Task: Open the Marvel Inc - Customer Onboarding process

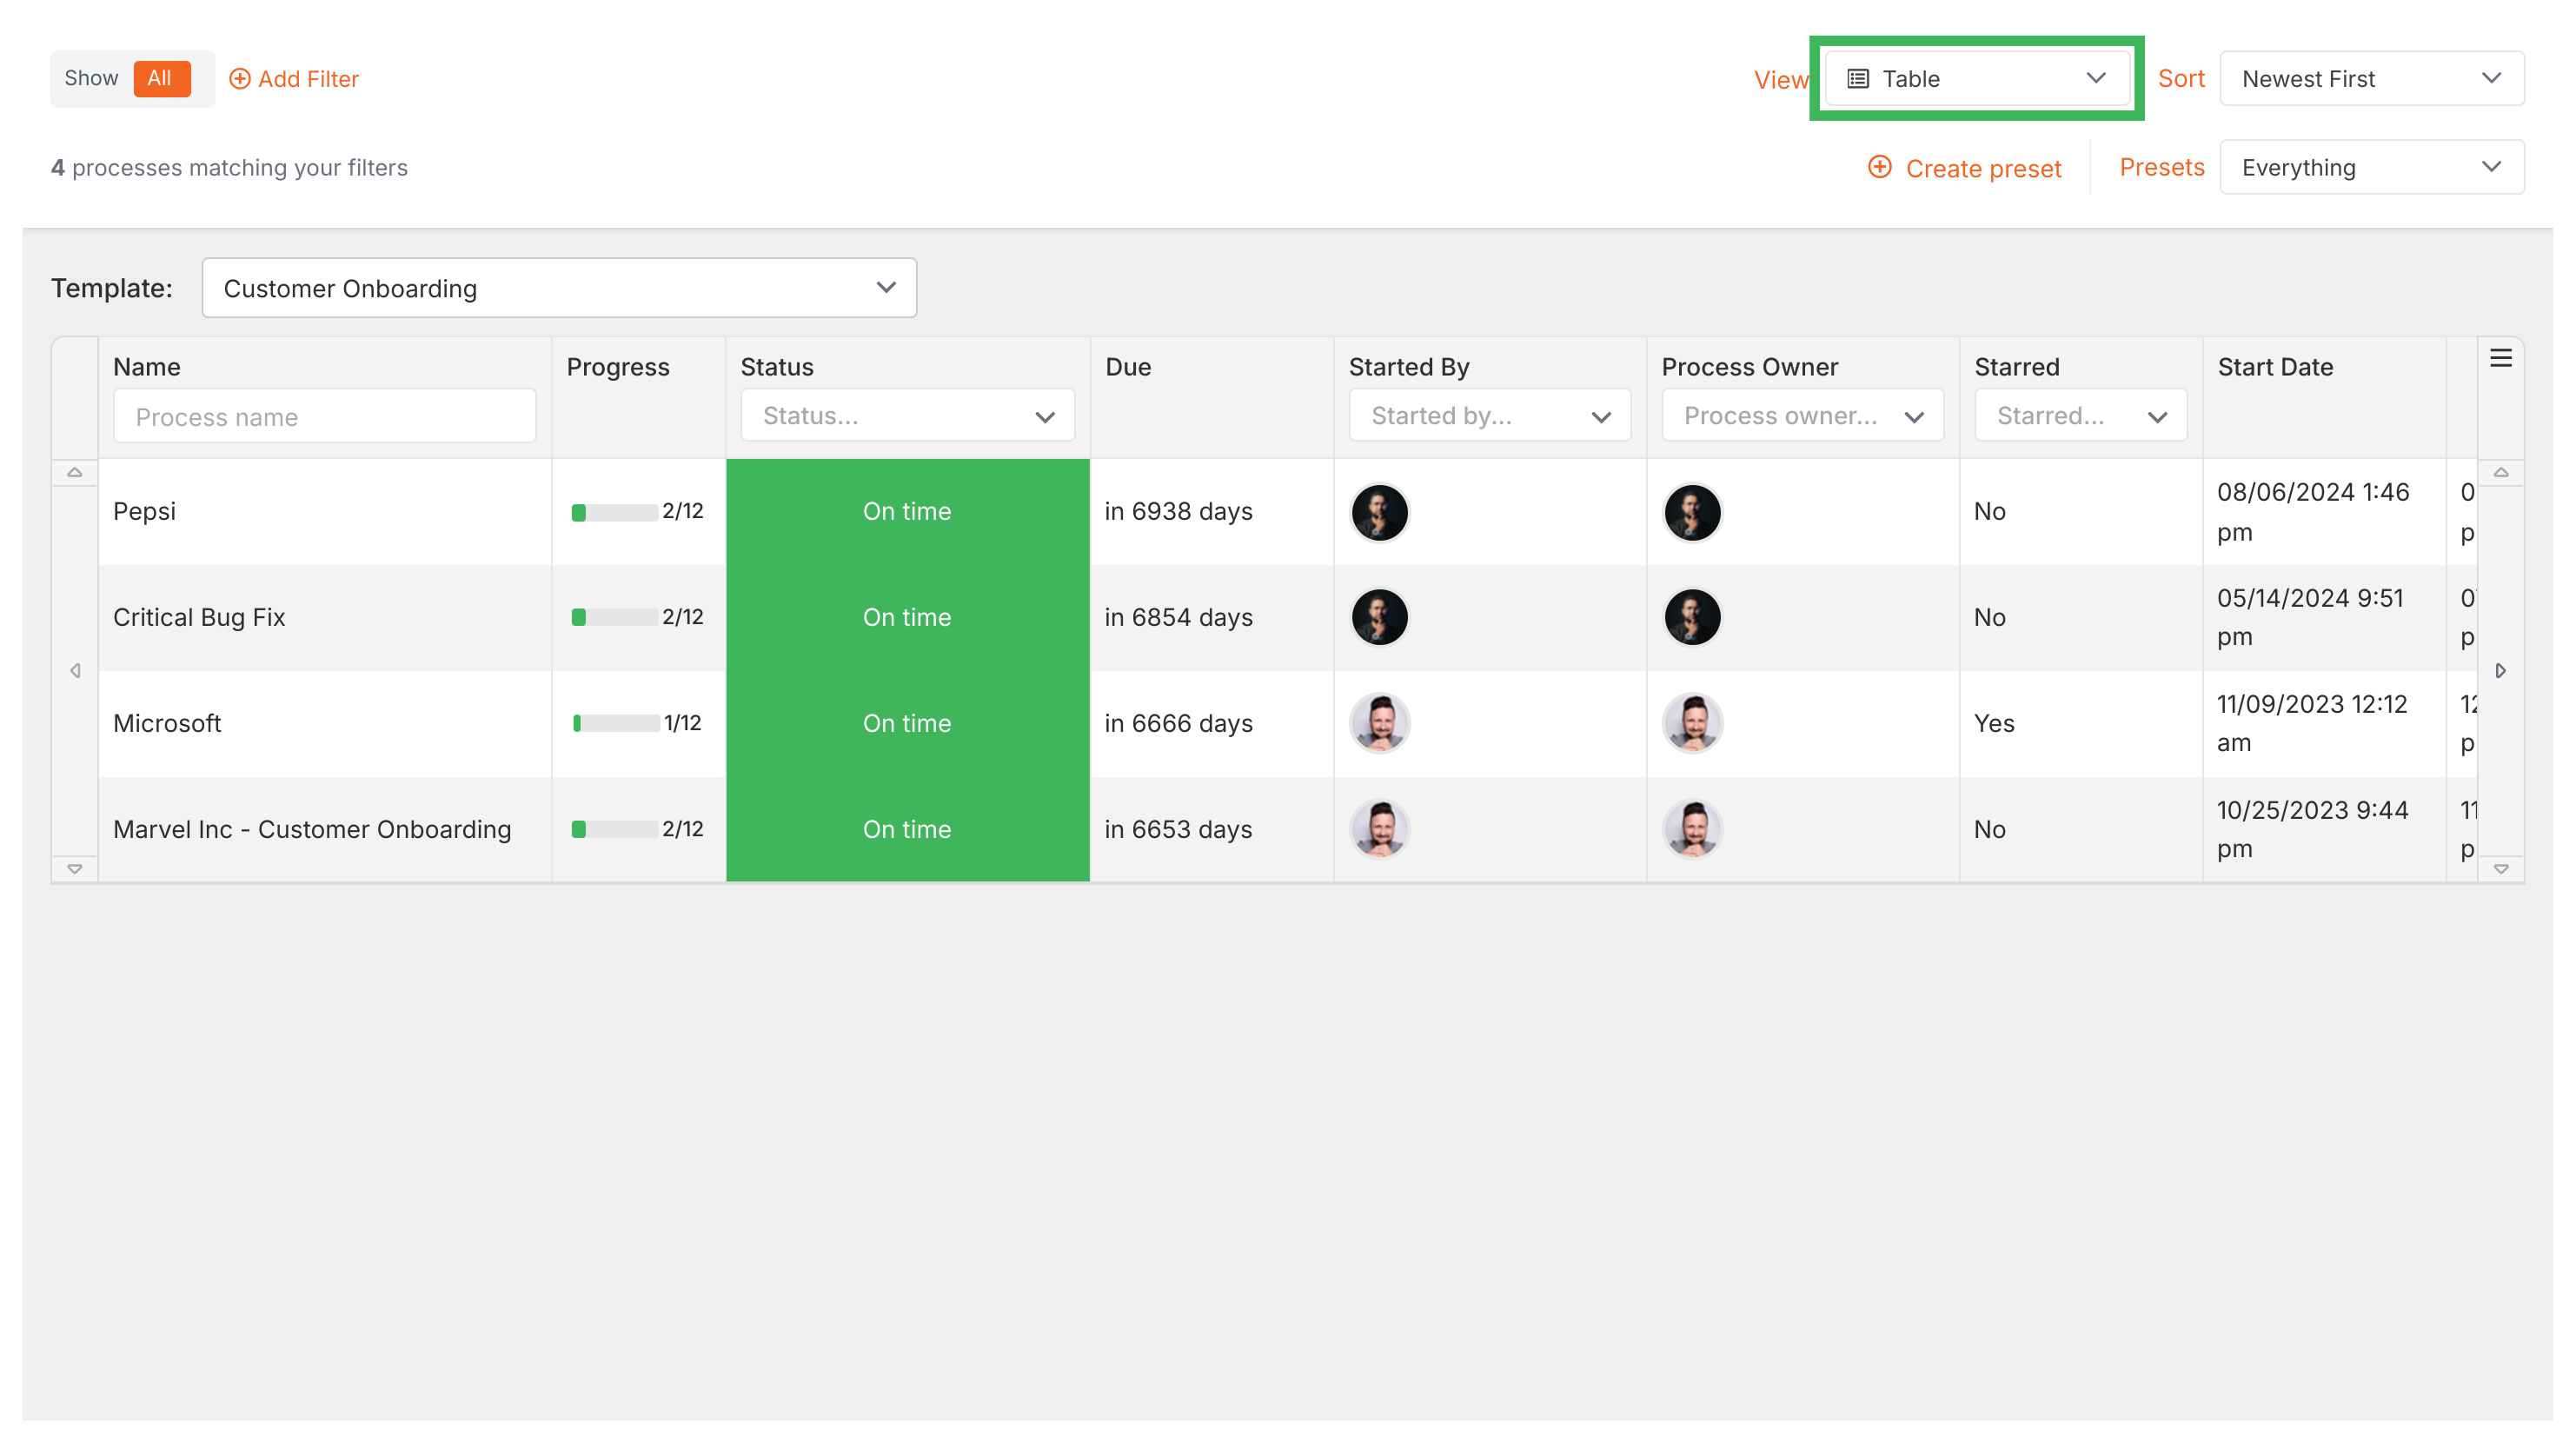Action: point(312,829)
